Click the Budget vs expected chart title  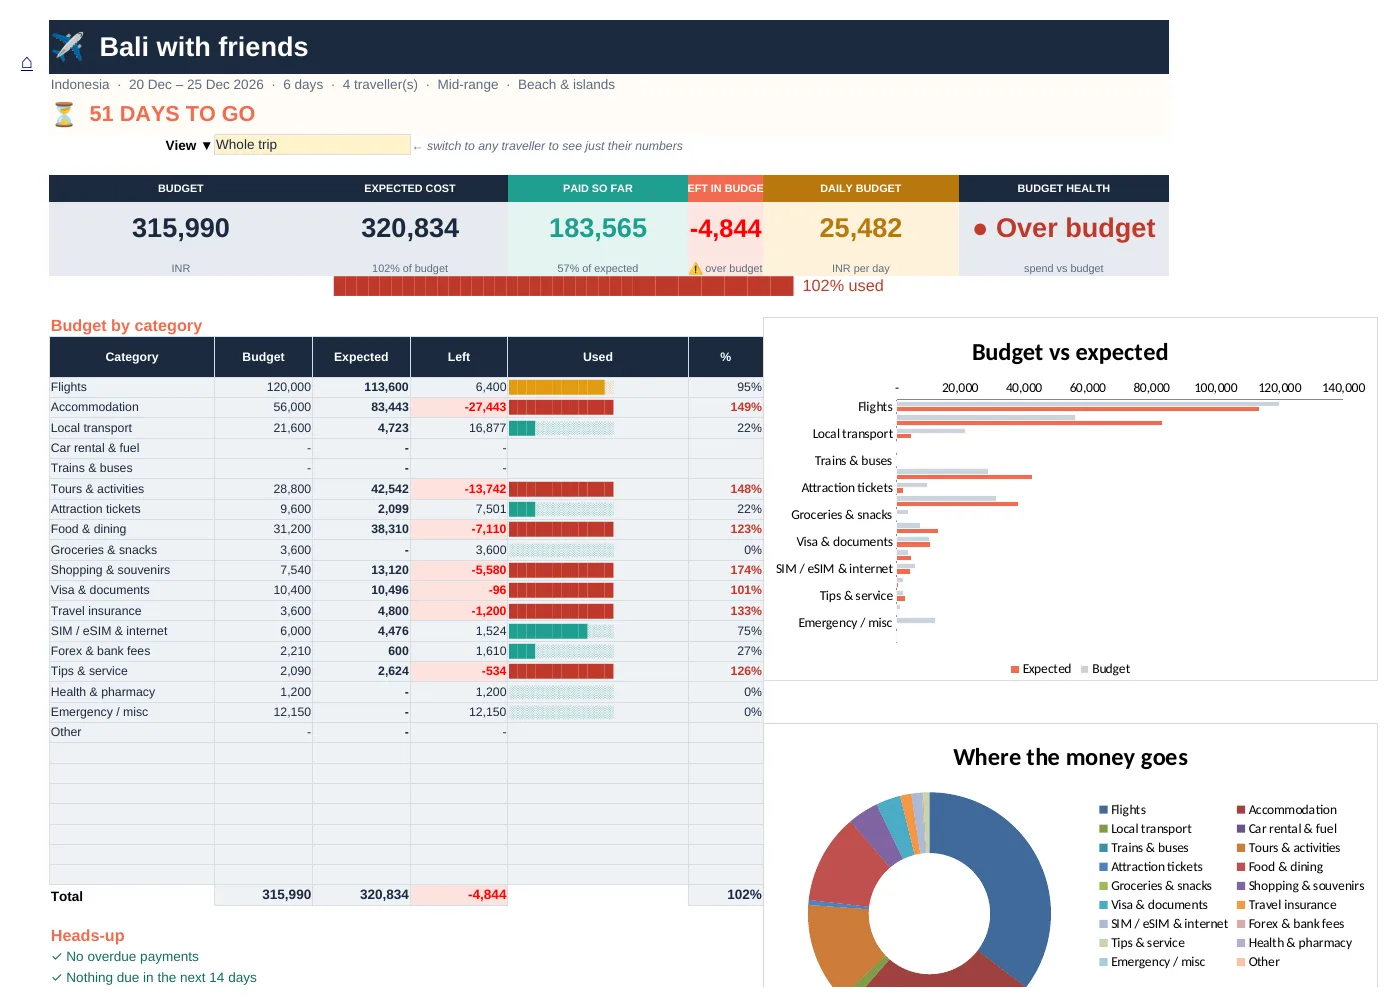pyautogui.click(x=1070, y=352)
